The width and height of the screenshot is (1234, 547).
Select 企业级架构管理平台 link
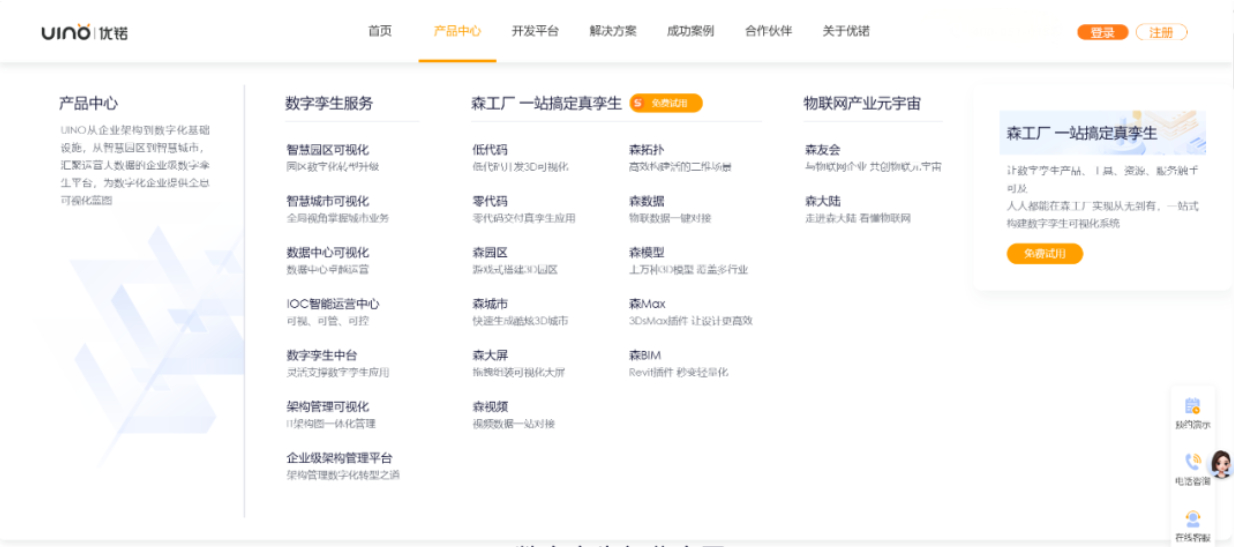pyautogui.click(x=339, y=458)
